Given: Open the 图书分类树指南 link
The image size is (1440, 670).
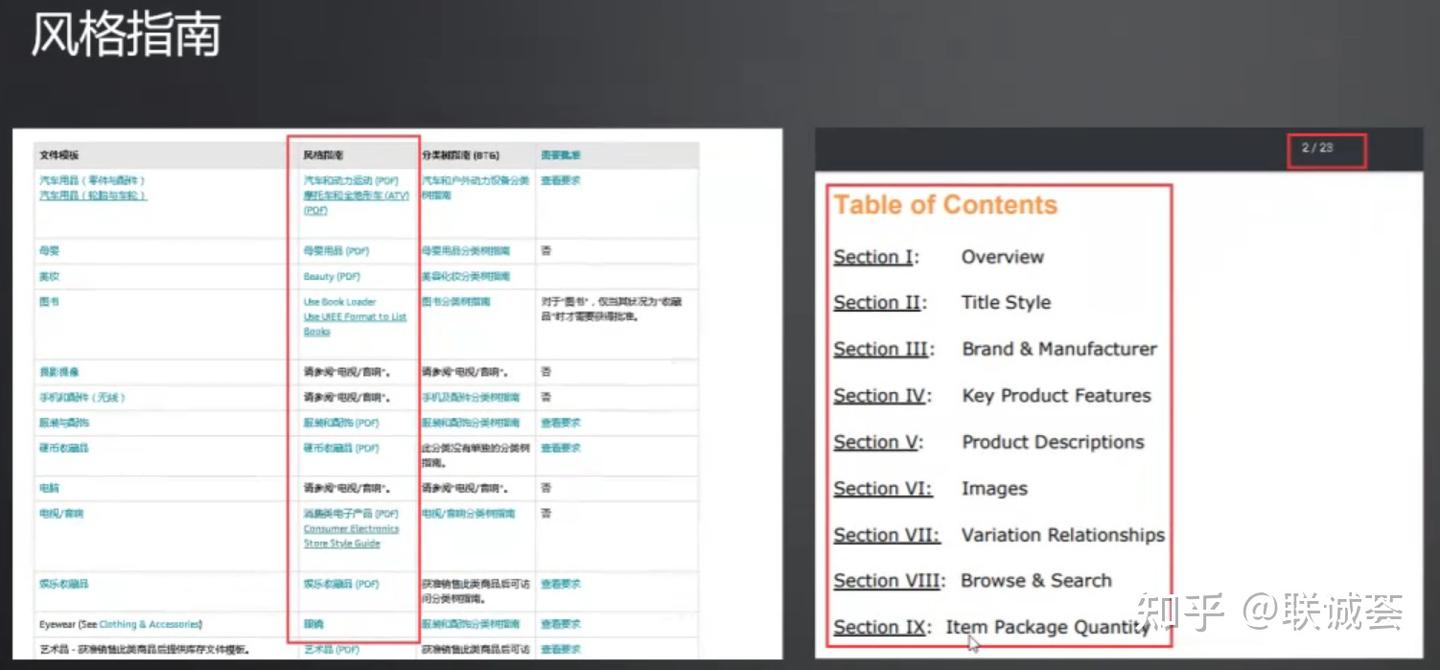Looking at the screenshot, I should 455,301.
